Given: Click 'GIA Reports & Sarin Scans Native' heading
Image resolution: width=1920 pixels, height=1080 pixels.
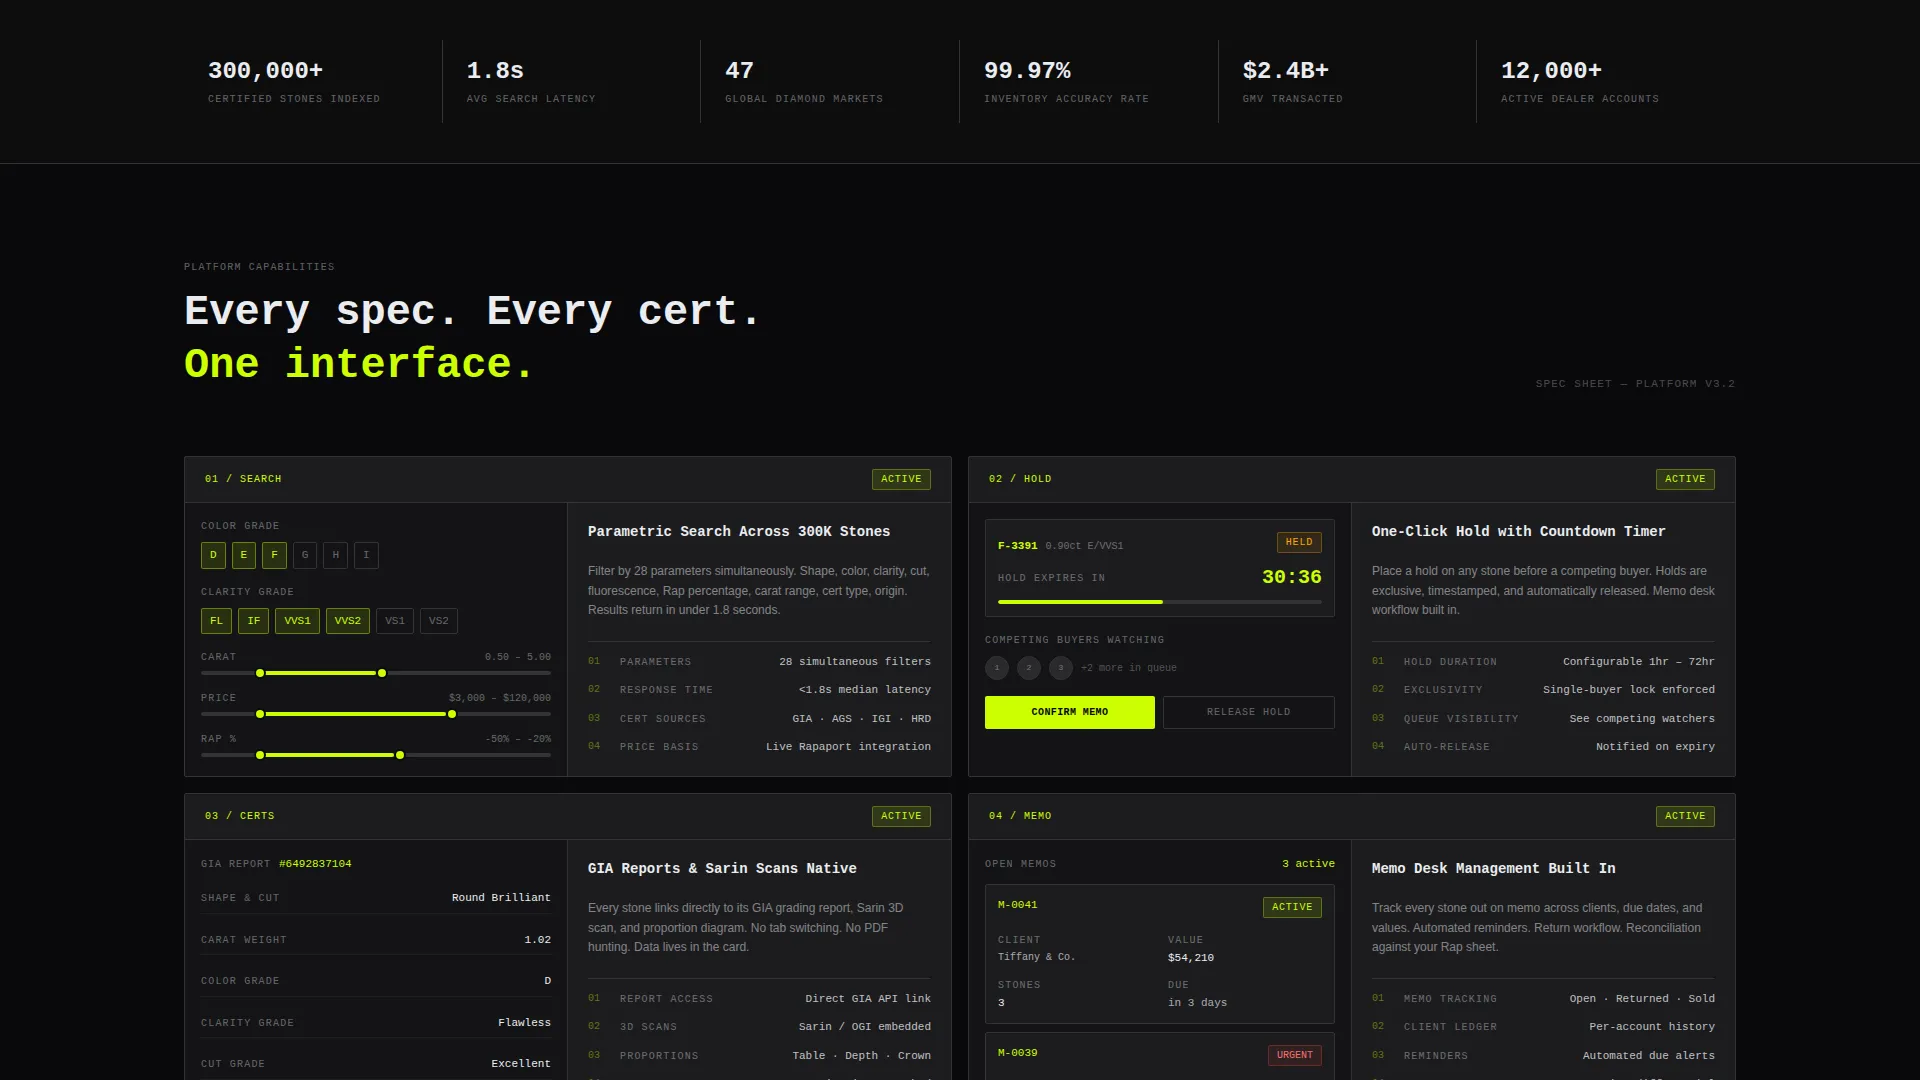Looking at the screenshot, I should point(722,869).
